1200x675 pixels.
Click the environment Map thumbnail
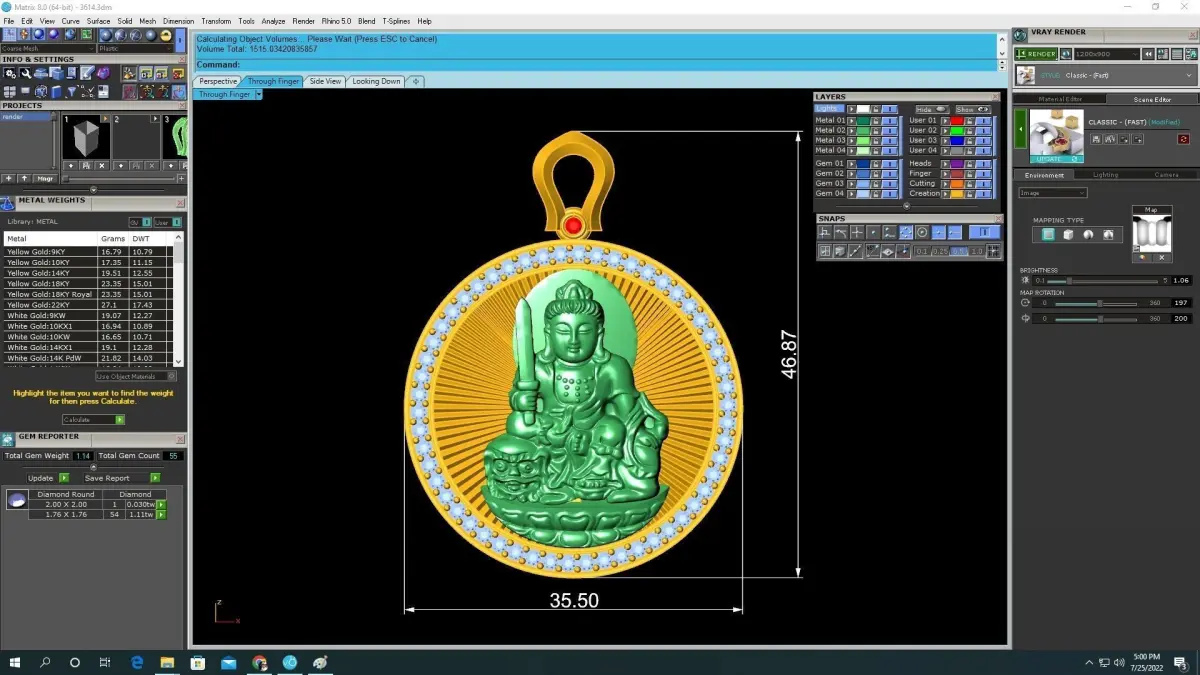1151,235
